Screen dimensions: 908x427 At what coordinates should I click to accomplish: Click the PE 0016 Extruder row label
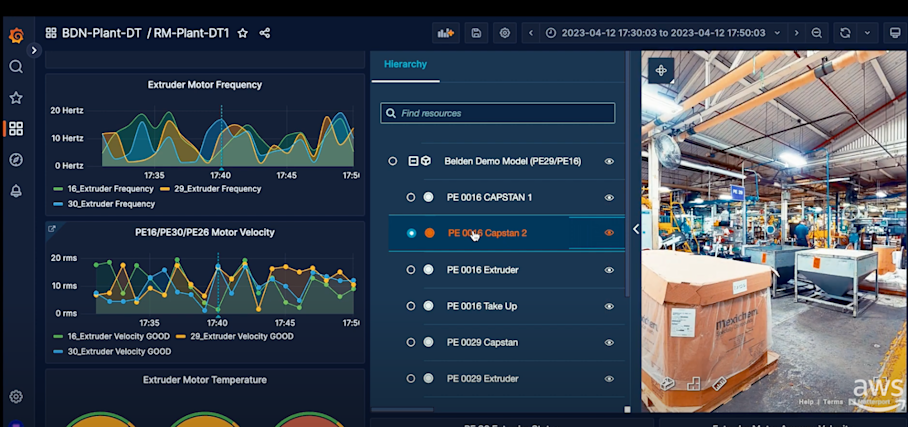[x=482, y=269]
